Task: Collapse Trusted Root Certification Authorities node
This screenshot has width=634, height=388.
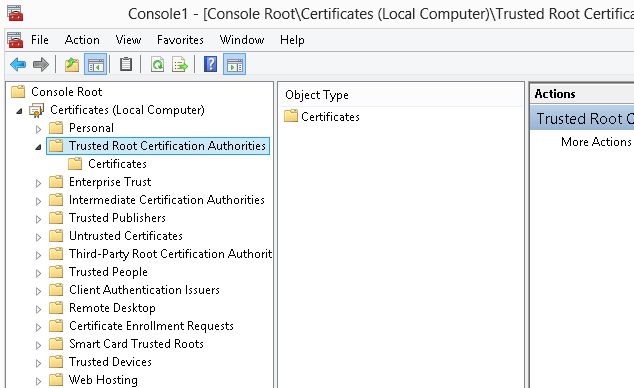Action: click(x=38, y=147)
